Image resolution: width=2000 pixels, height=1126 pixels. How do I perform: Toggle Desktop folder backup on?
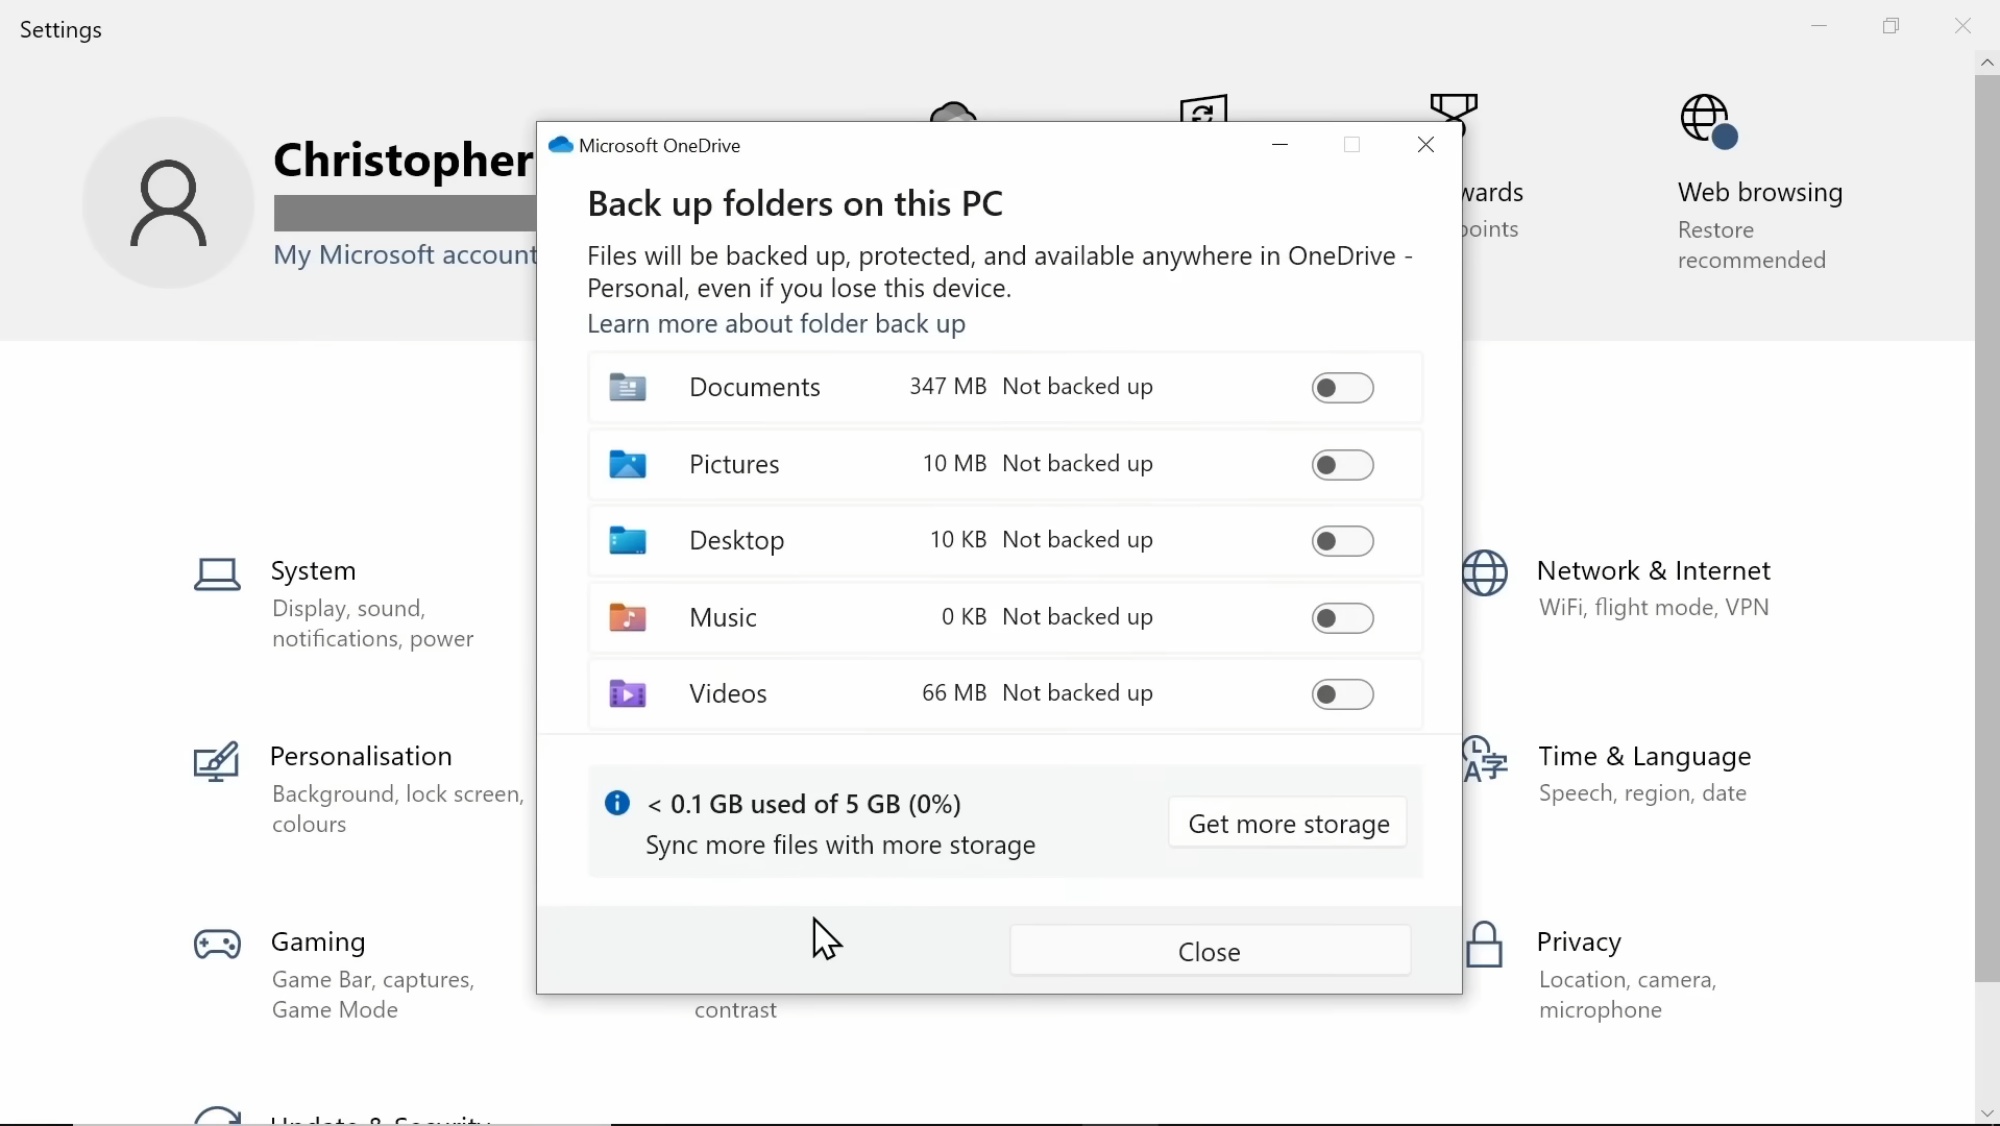point(1342,541)
